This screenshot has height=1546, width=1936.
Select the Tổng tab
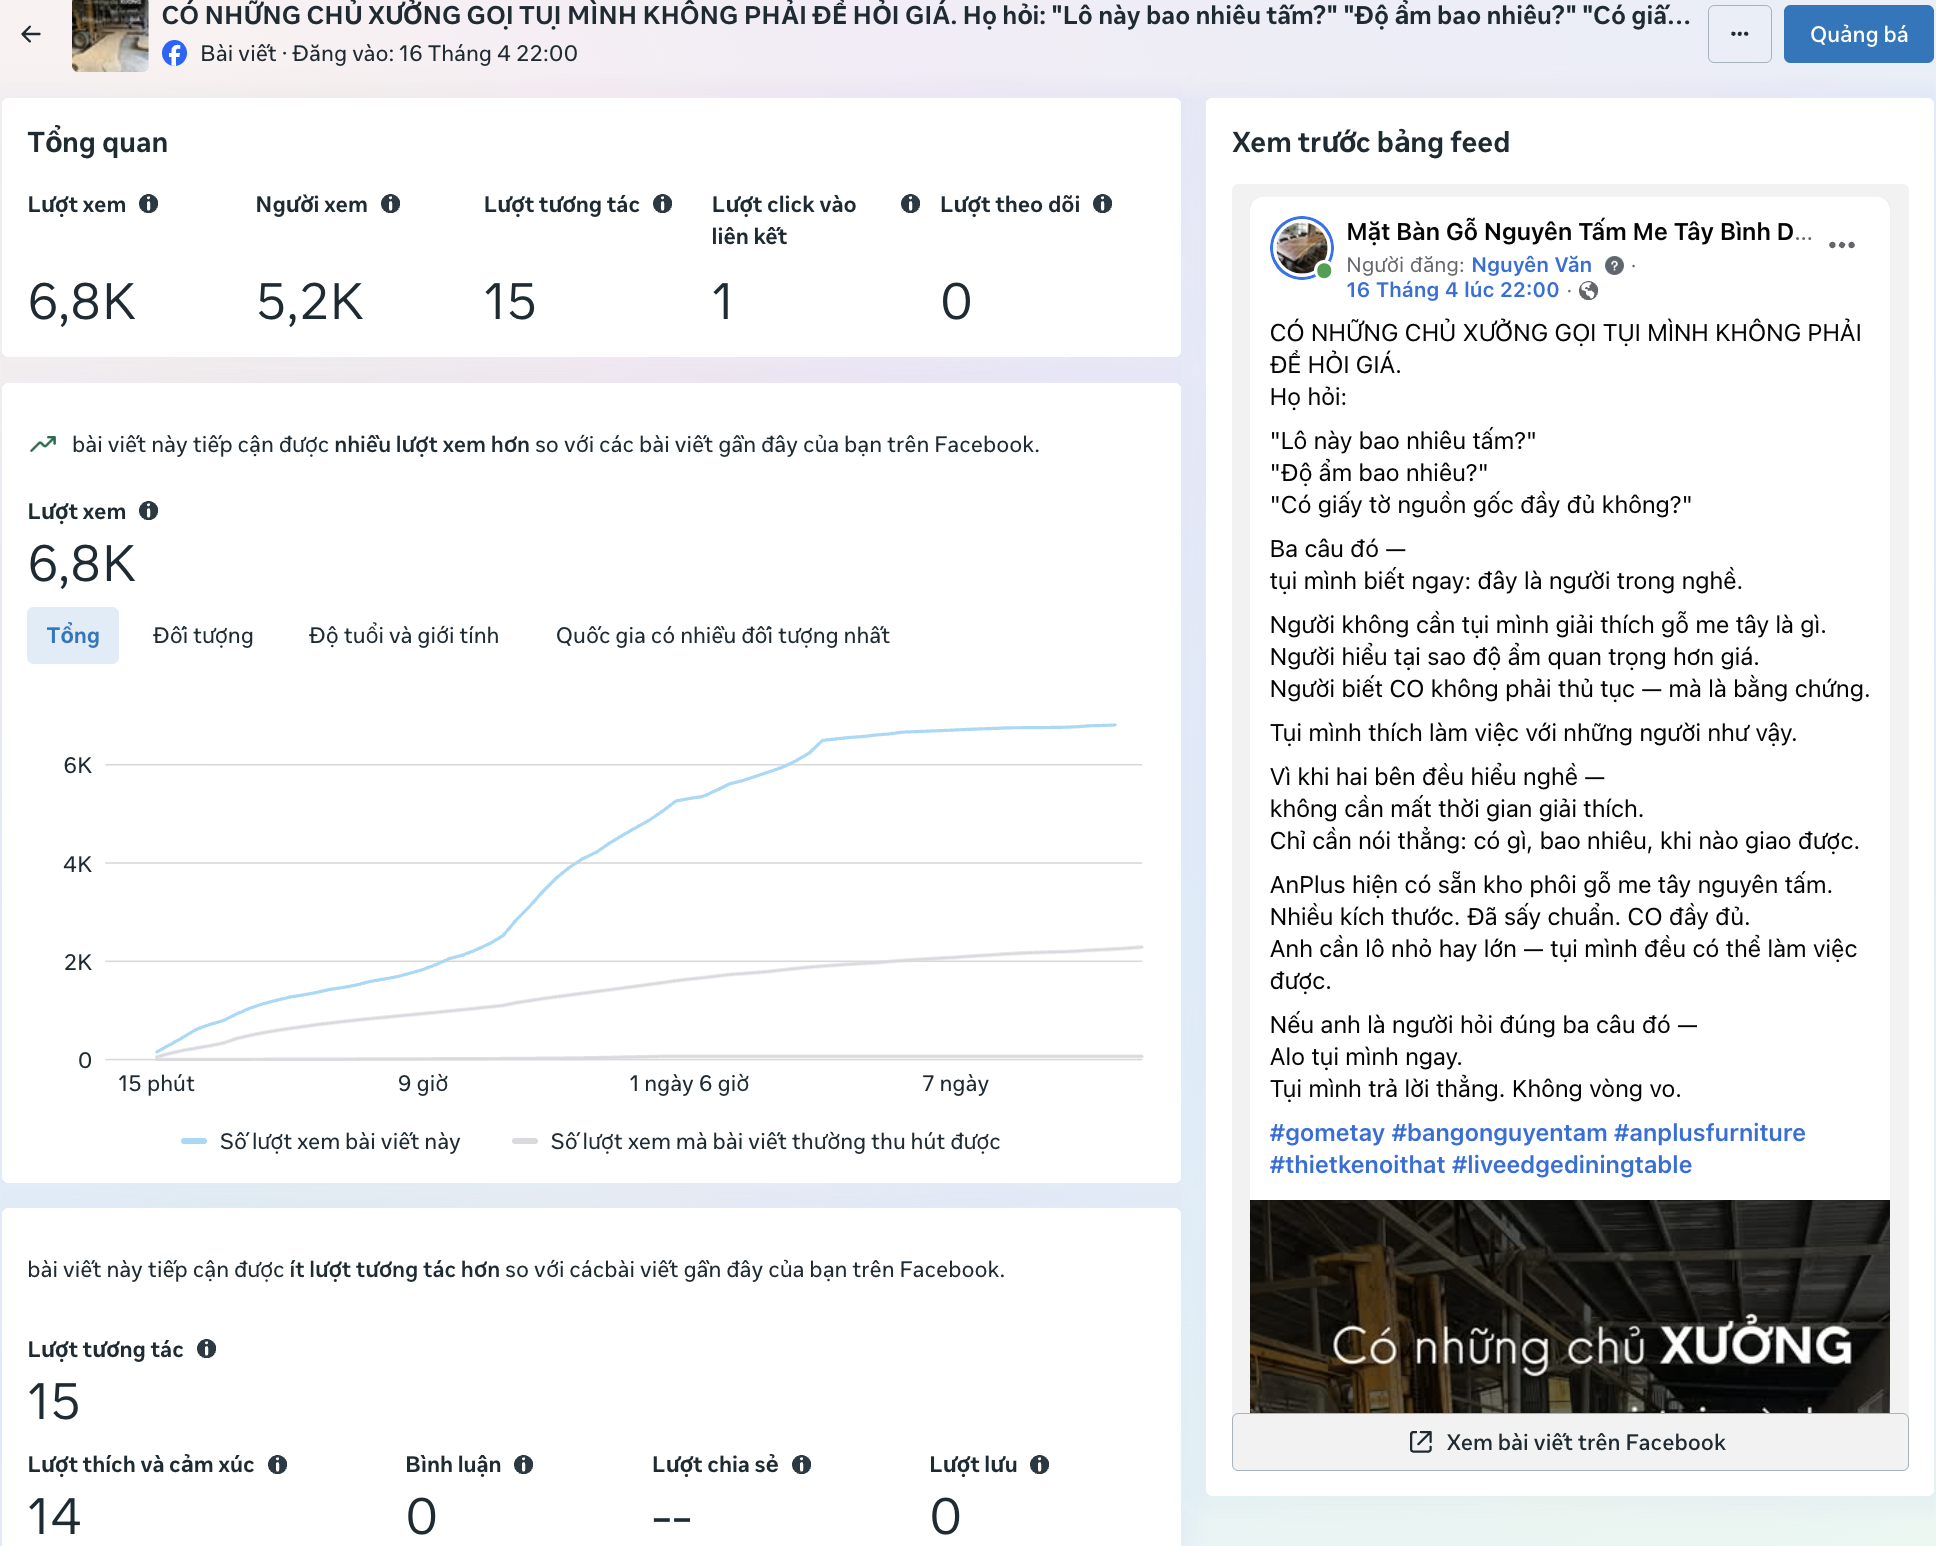pyautogui.click(x=73, y=635)
